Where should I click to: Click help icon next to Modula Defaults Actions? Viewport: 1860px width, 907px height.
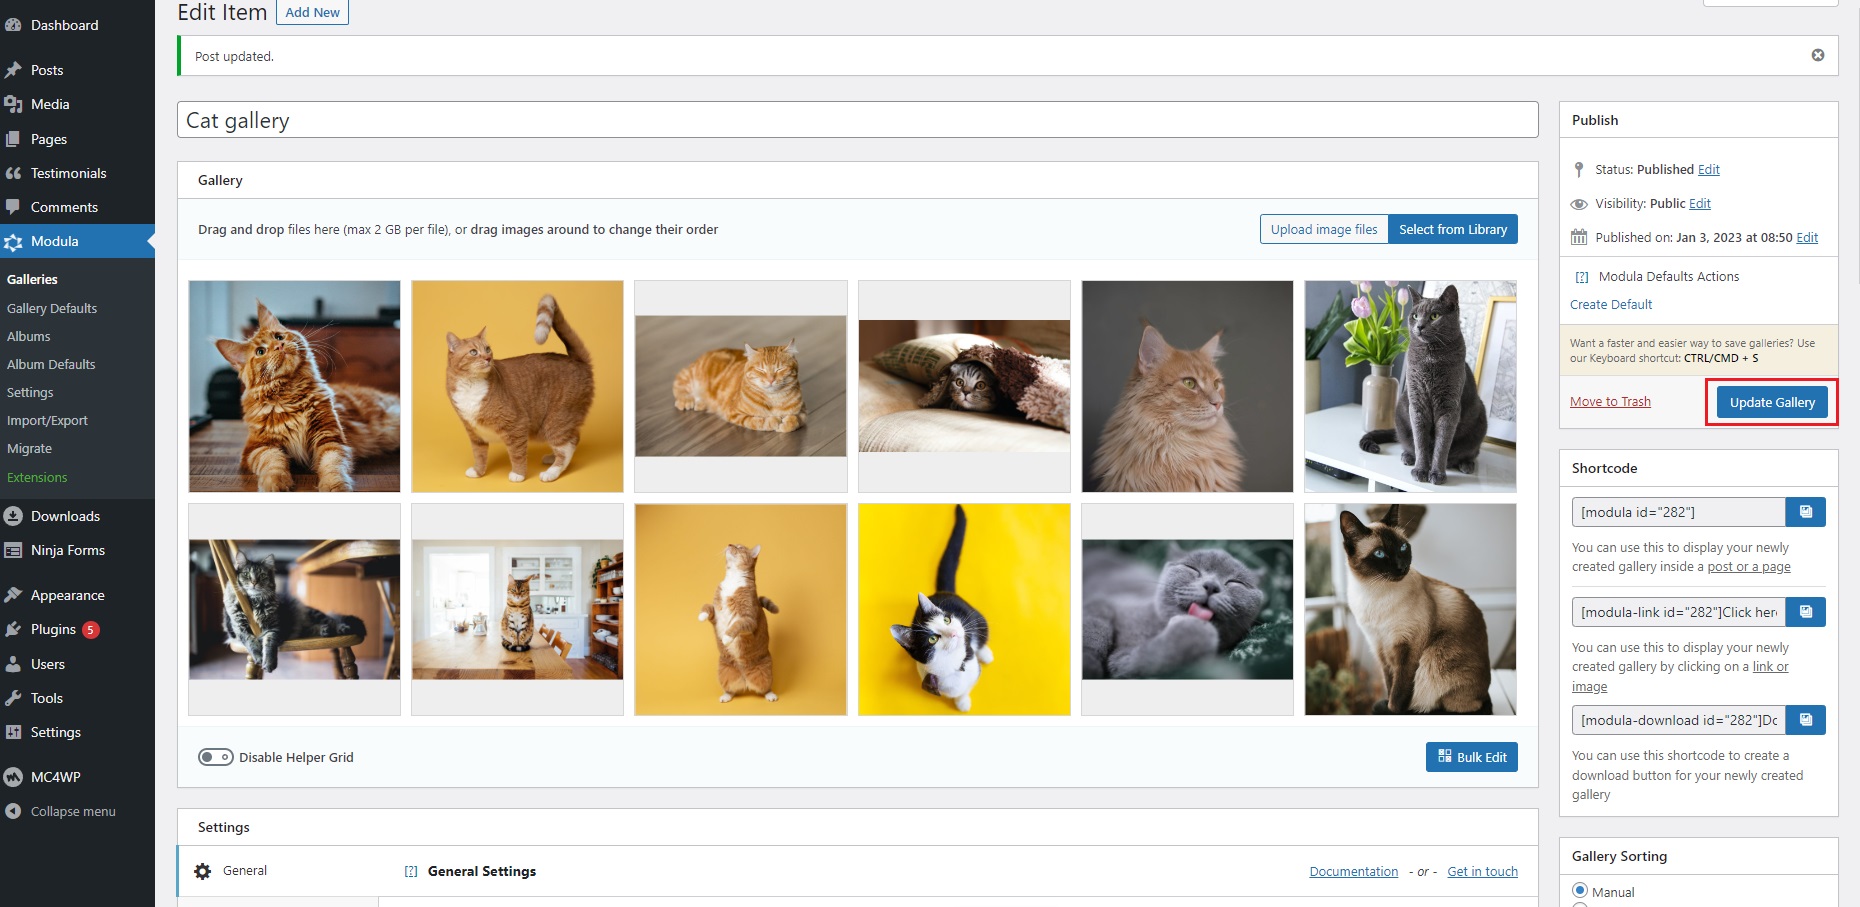(1582, 277)
